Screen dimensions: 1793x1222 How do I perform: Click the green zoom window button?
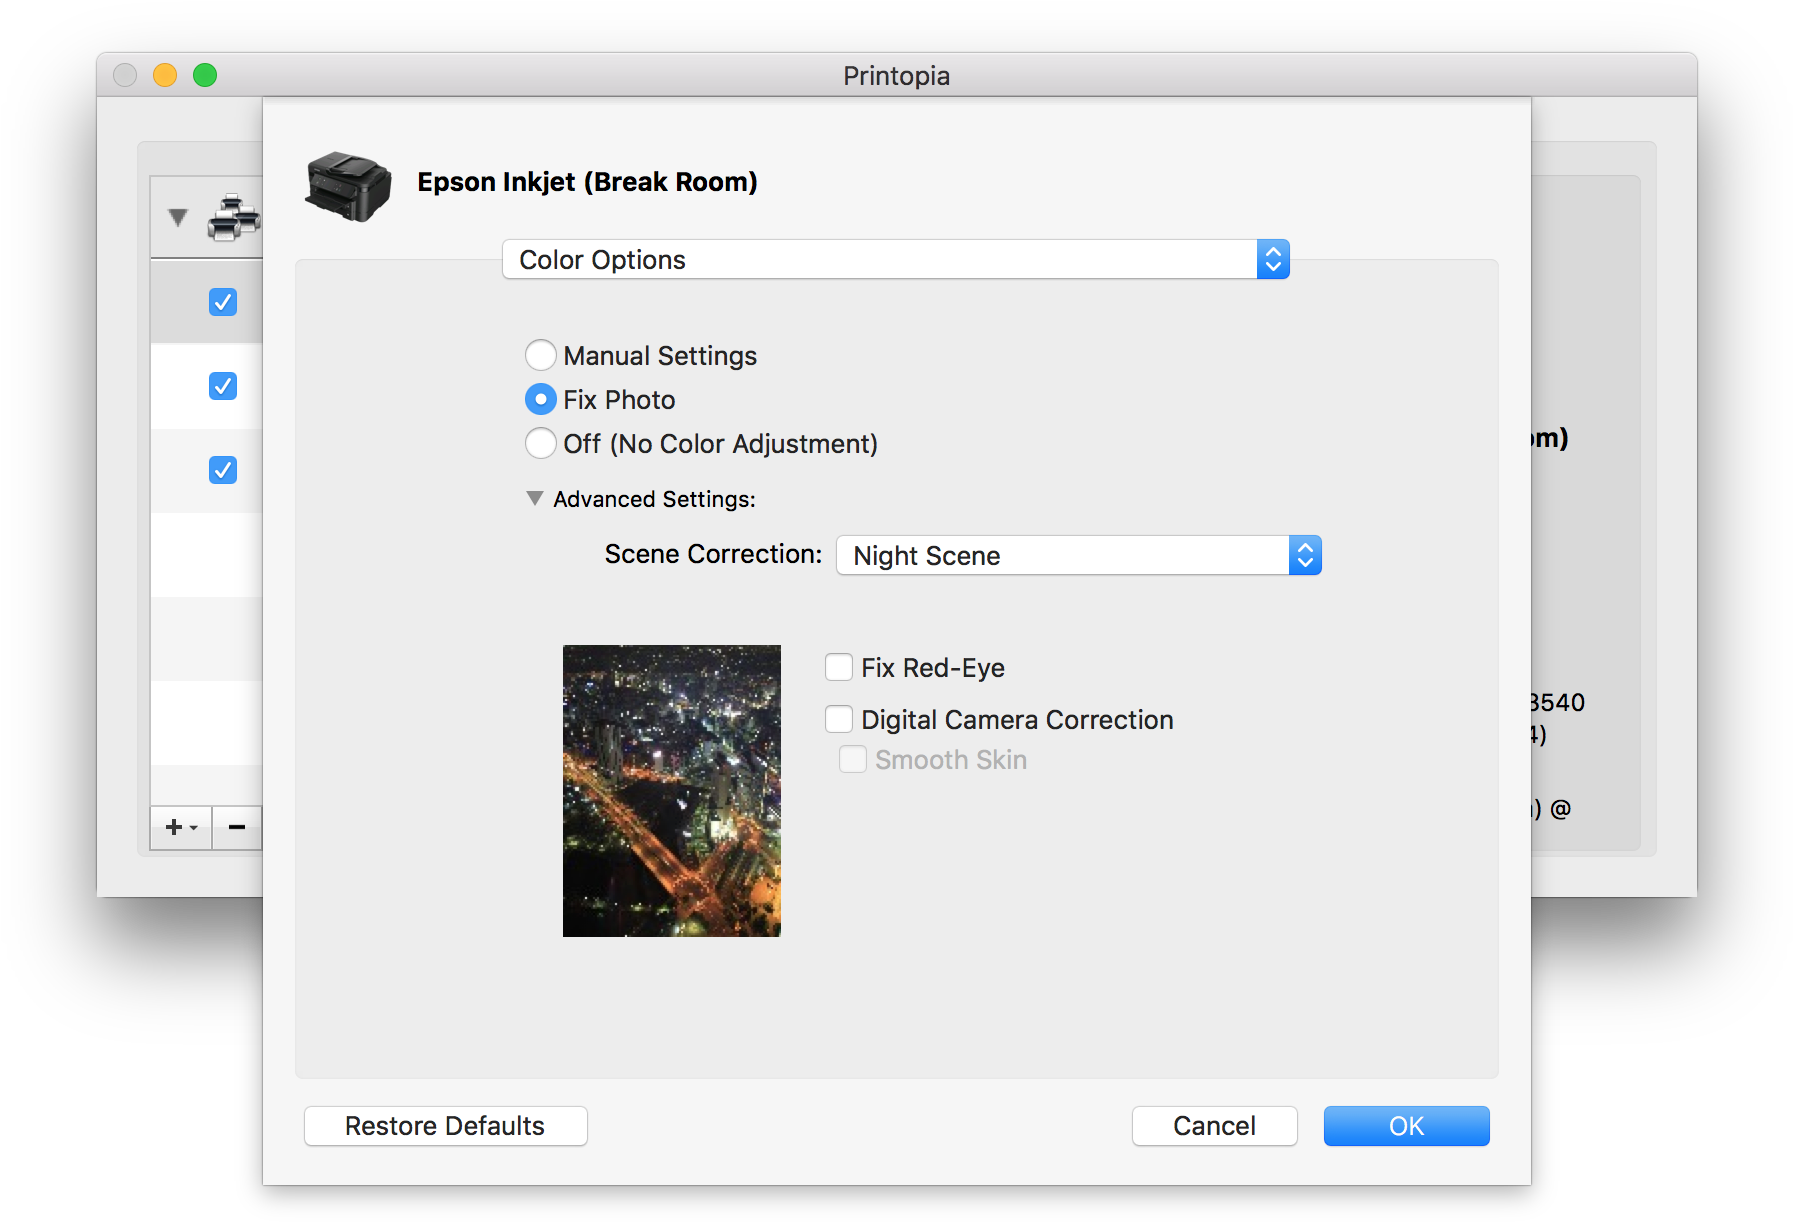click(x=205, y=75)
